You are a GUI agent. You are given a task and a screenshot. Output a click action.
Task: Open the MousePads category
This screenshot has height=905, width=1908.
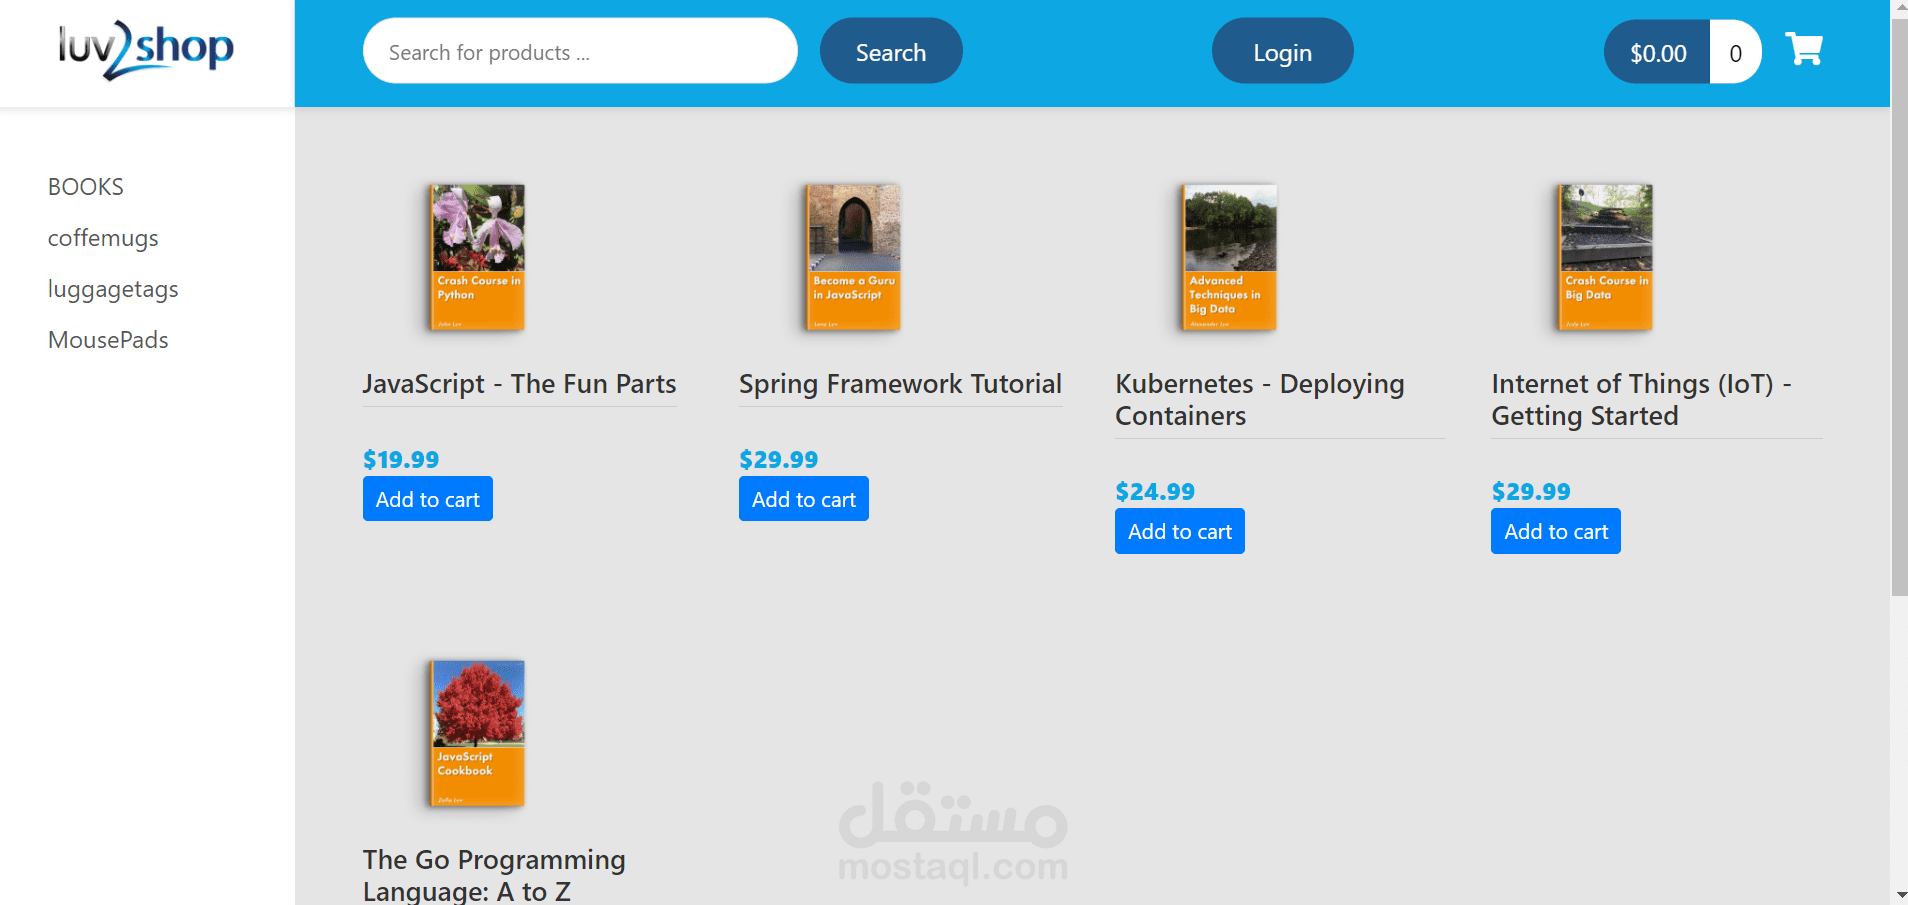[108, 340]
